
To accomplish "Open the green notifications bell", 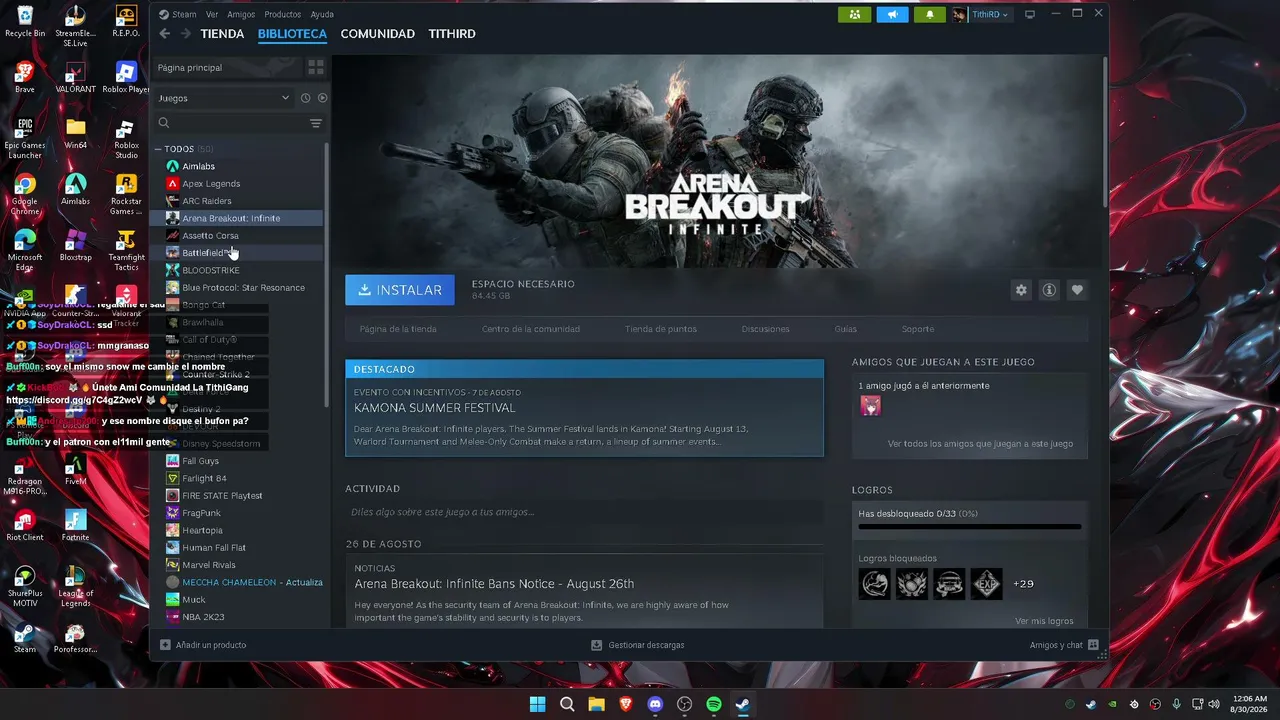I will tap(930, 14).
